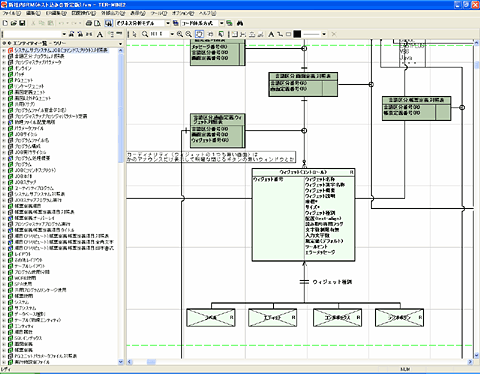This screenshot has width=480, height=374.
Task: Click the horizontal bar icon above tree panel
Action: [x=119, y=34]
